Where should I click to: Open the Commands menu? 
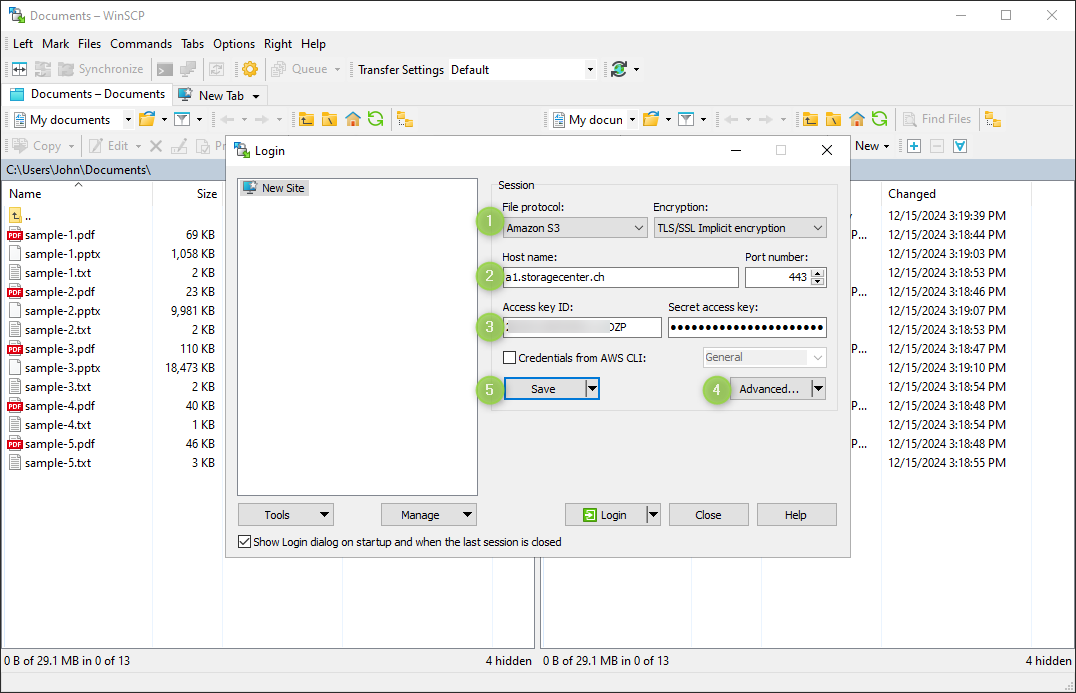pyautogui.click(x=141, y=44)
